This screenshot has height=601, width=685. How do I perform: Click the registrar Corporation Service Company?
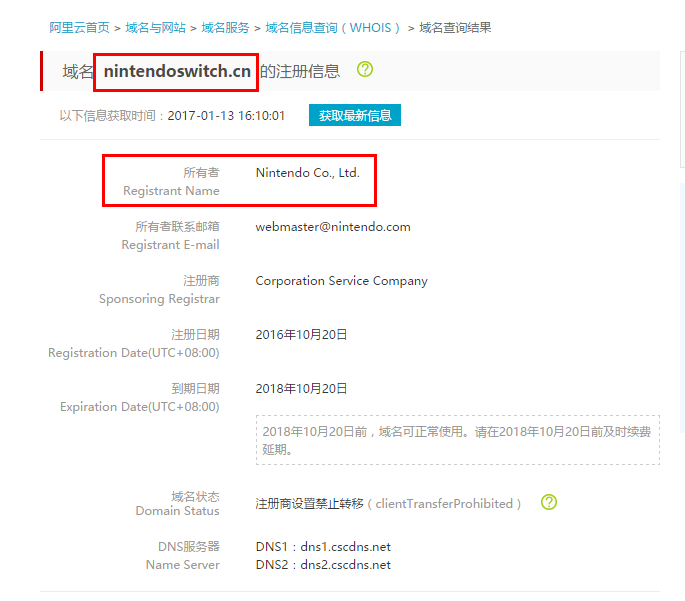pos(342,281)
